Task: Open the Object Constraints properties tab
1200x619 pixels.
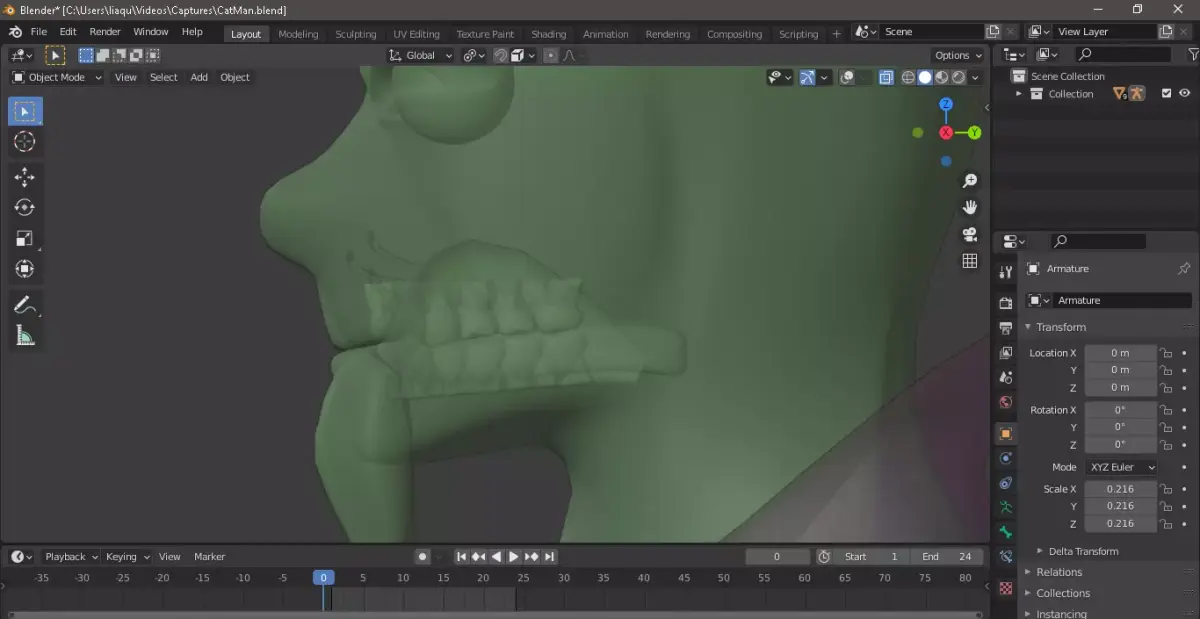Action: 1006,484
